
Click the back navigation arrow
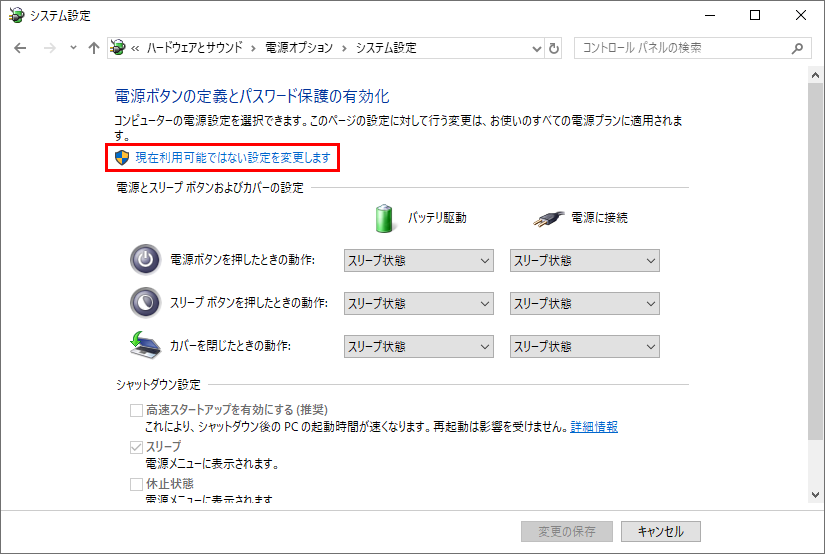[x=20, y=48]
